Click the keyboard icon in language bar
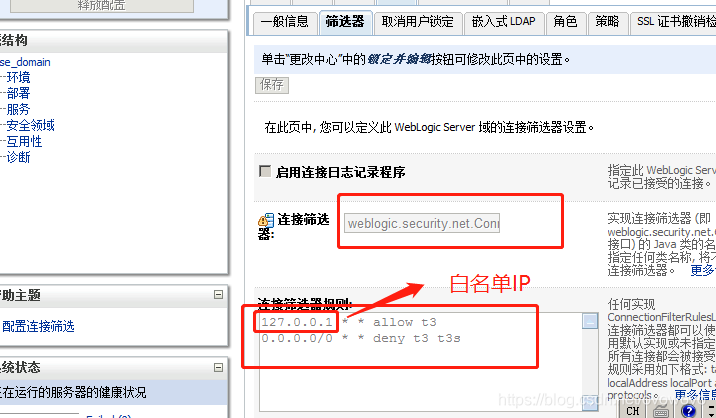Viewport: 716px width, 418px height. (x=661, y=412)
